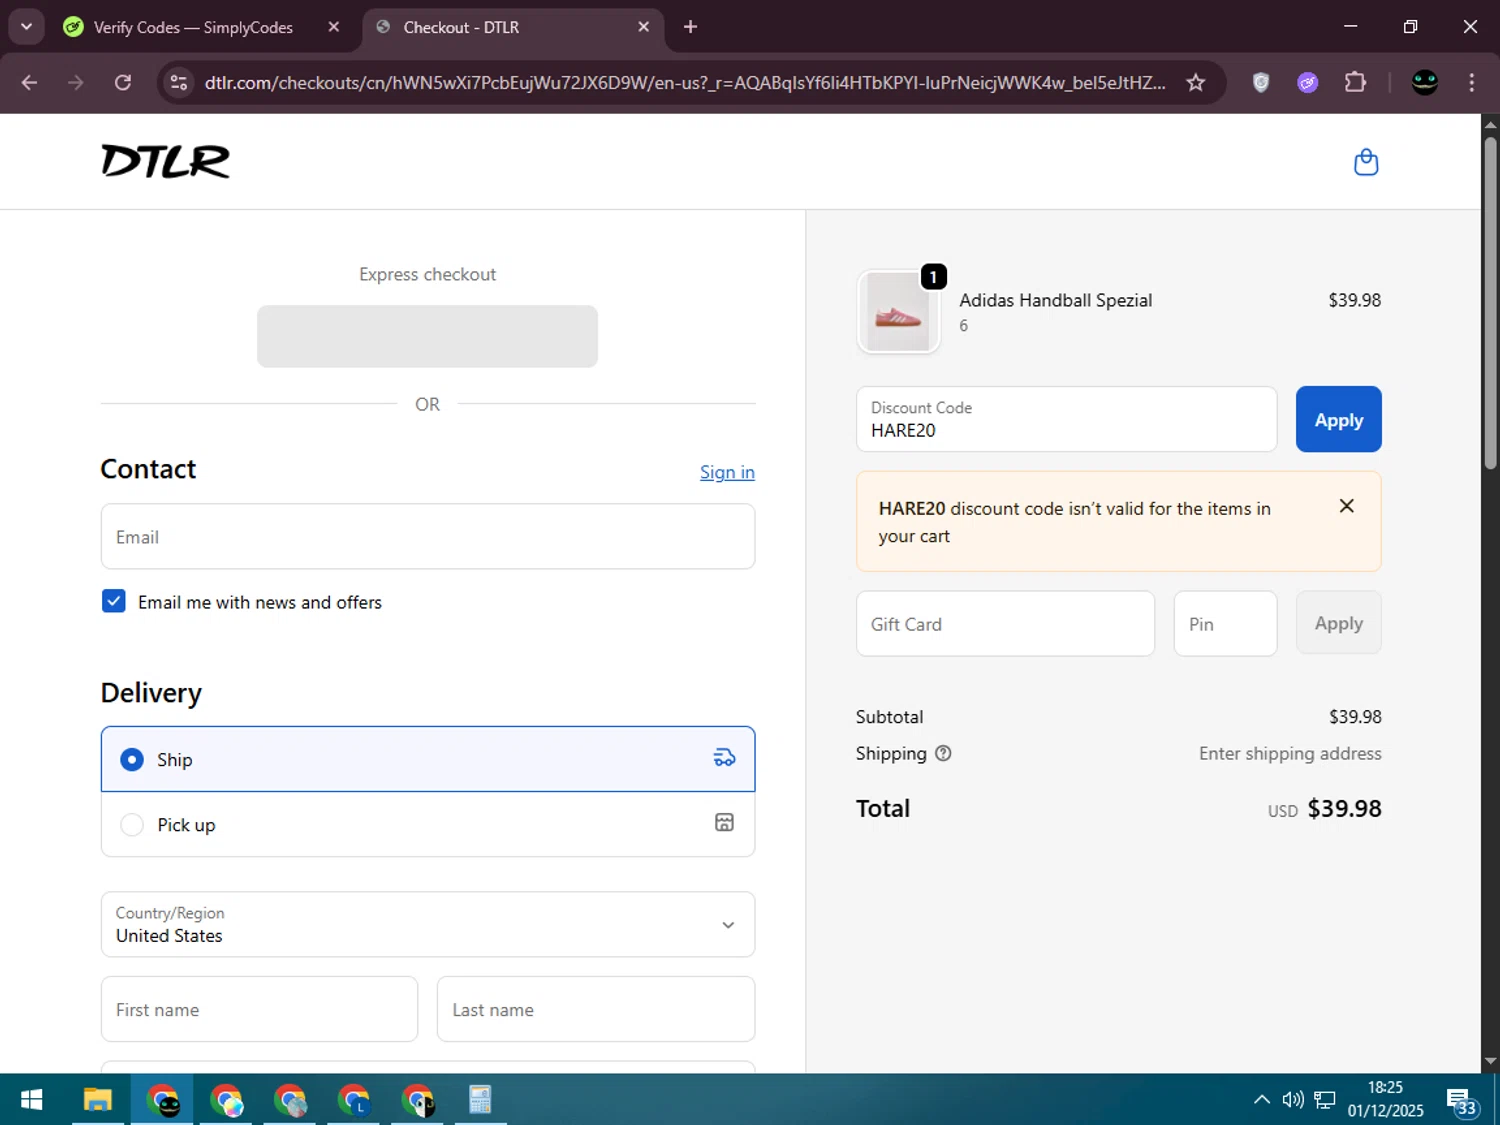This screenshot has height=1125, width=1500.
Task: Open a new browser tab
Action: coord(690,27)
